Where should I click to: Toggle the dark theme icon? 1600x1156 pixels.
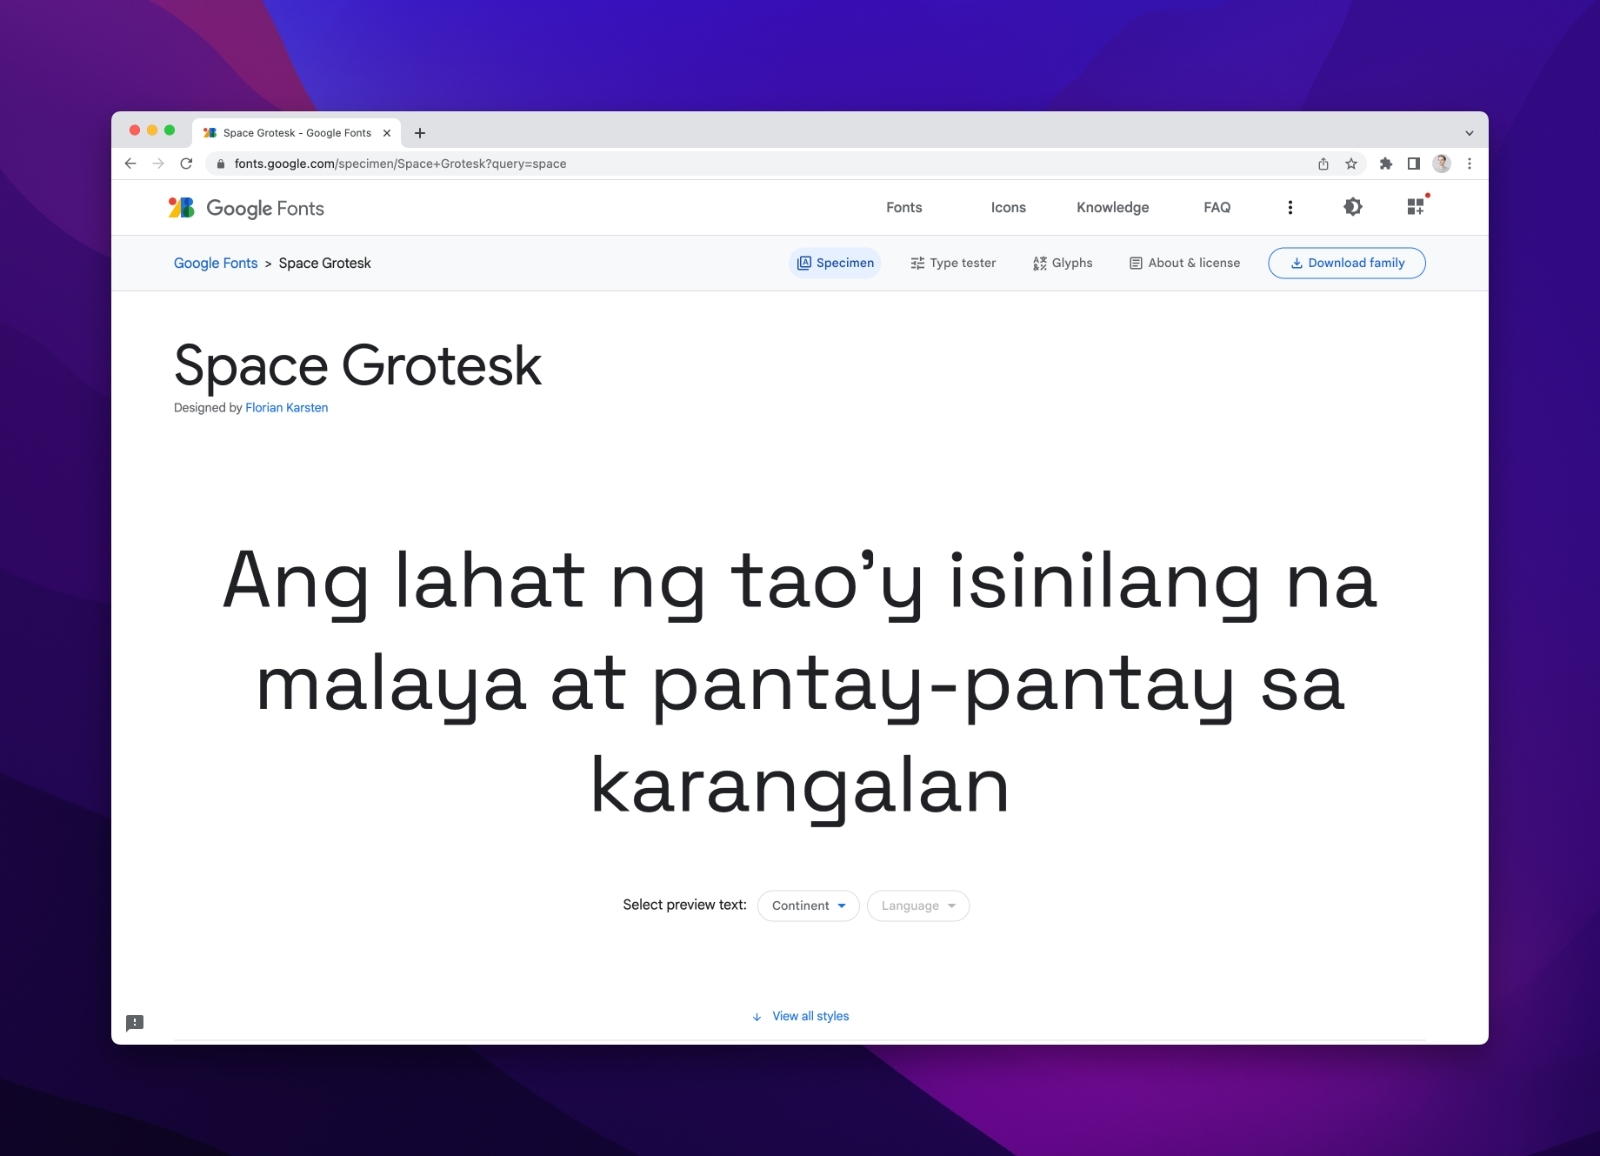1353,207
